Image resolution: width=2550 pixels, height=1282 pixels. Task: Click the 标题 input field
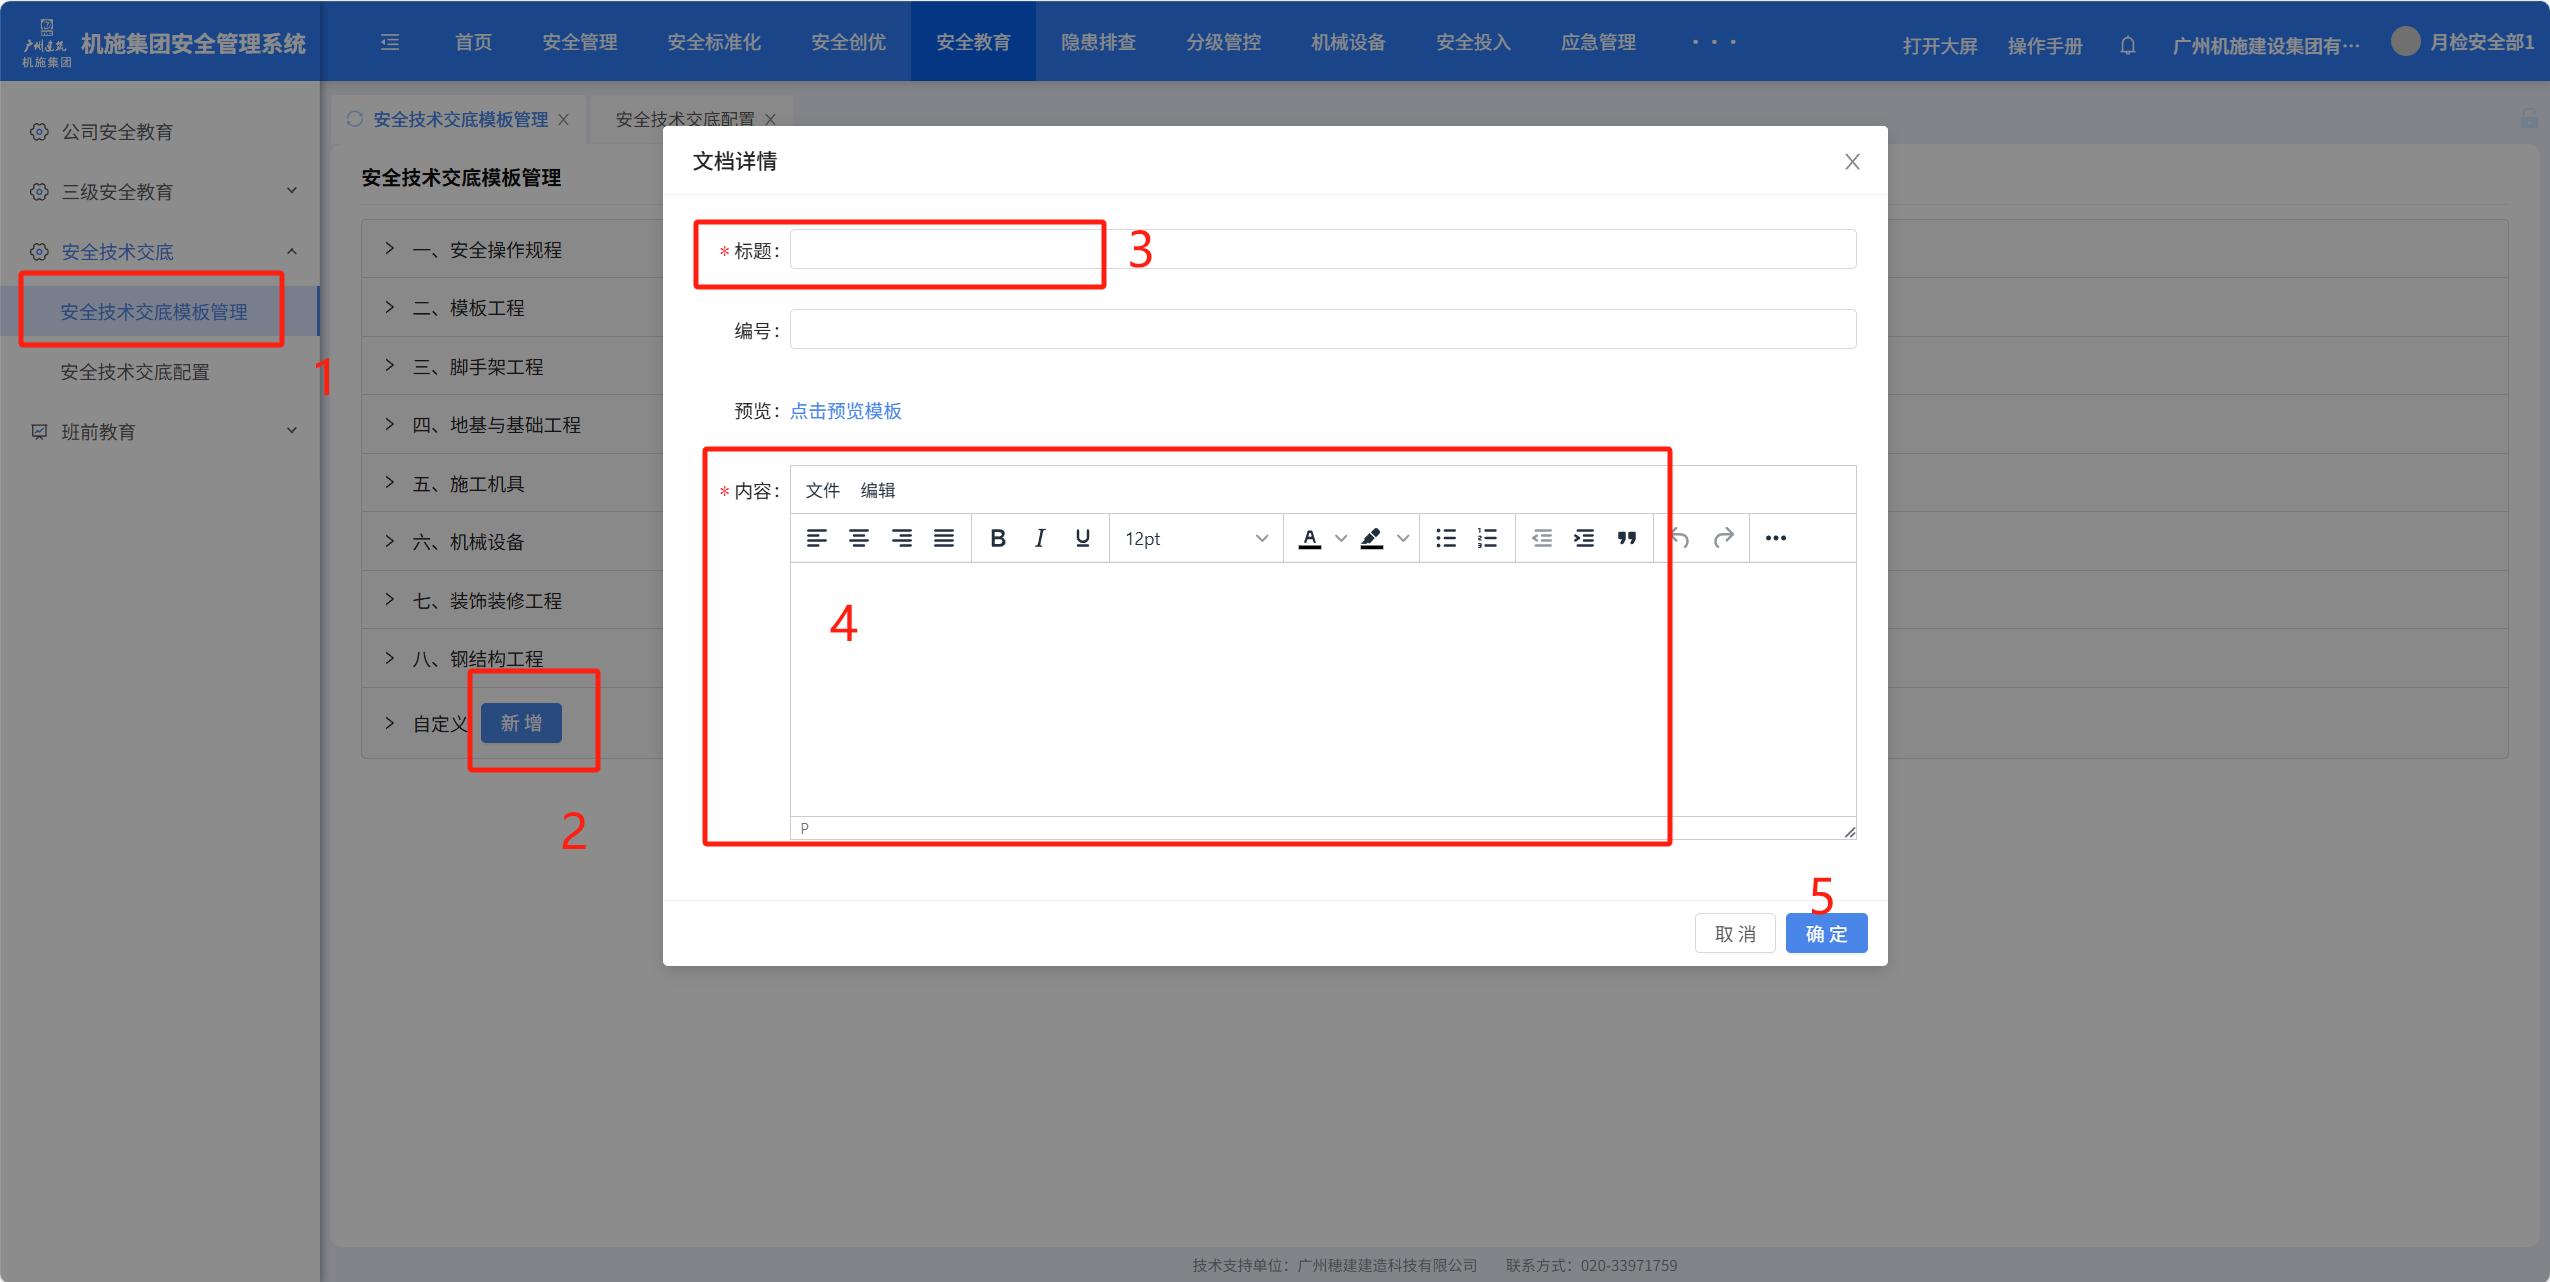(1322, 249)
